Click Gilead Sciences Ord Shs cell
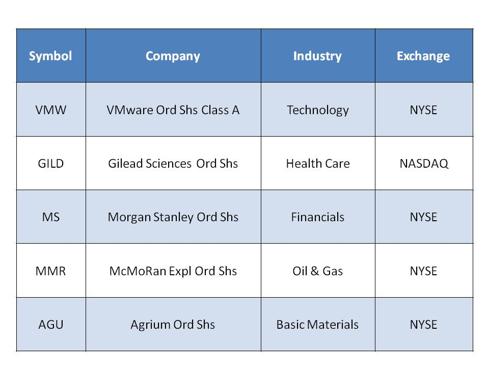This screenshot has width=489, height=367. click(173, 163)
